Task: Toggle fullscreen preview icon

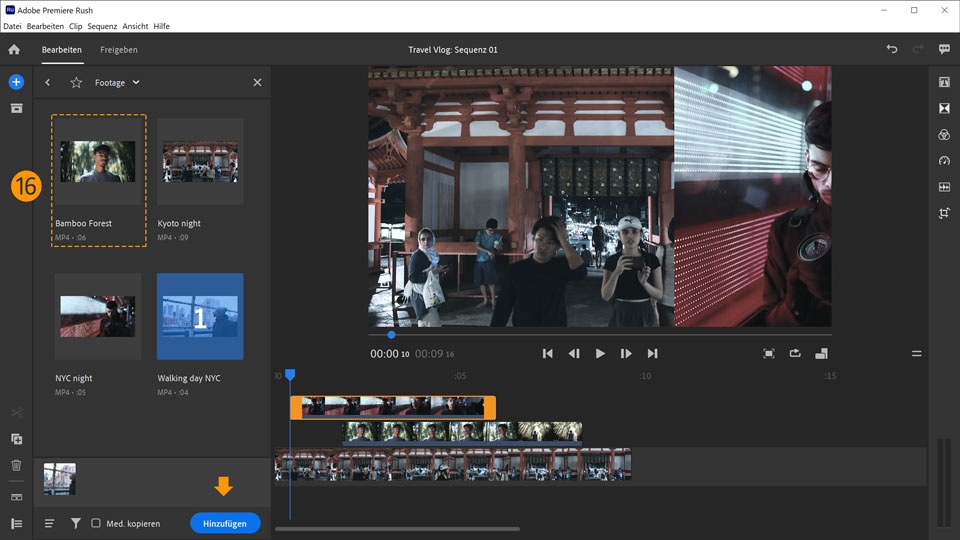Action: (769, 353)
